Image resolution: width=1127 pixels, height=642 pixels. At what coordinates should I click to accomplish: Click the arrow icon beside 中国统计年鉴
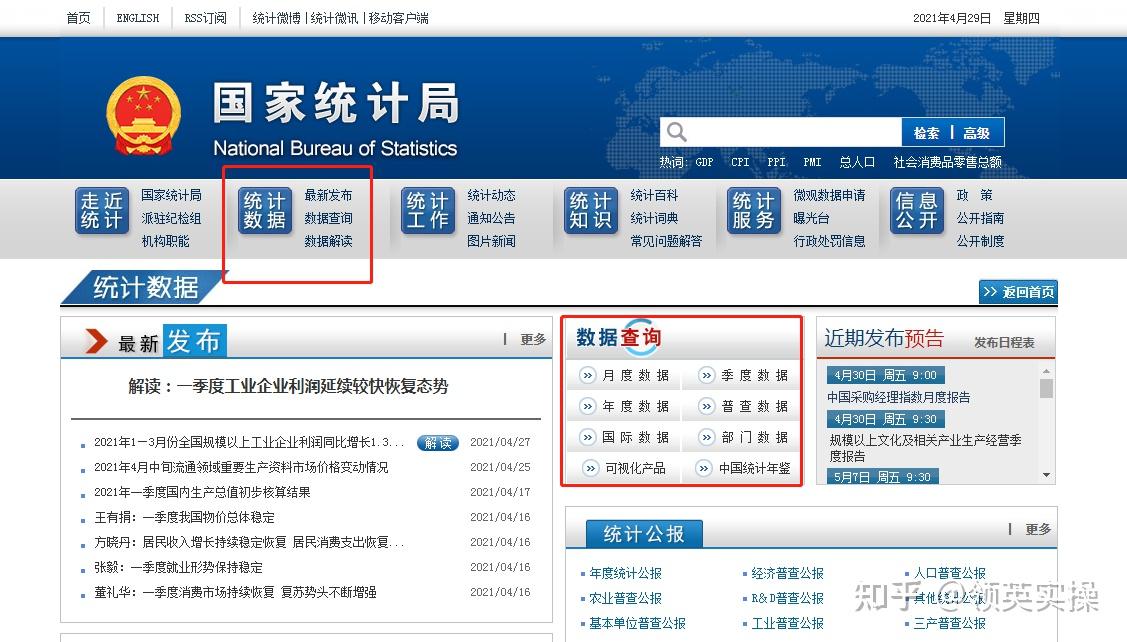[704, 468]
